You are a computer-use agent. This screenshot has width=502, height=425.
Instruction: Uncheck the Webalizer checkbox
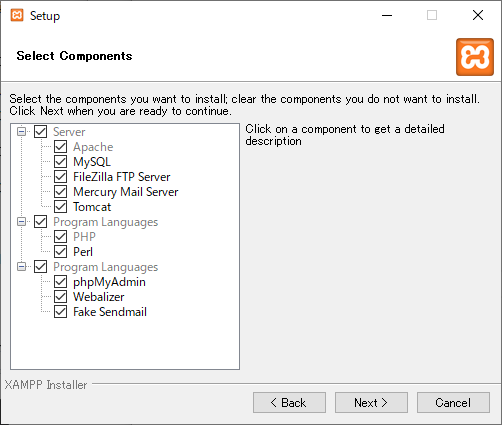pyautogui.click(x=60, y=297)
